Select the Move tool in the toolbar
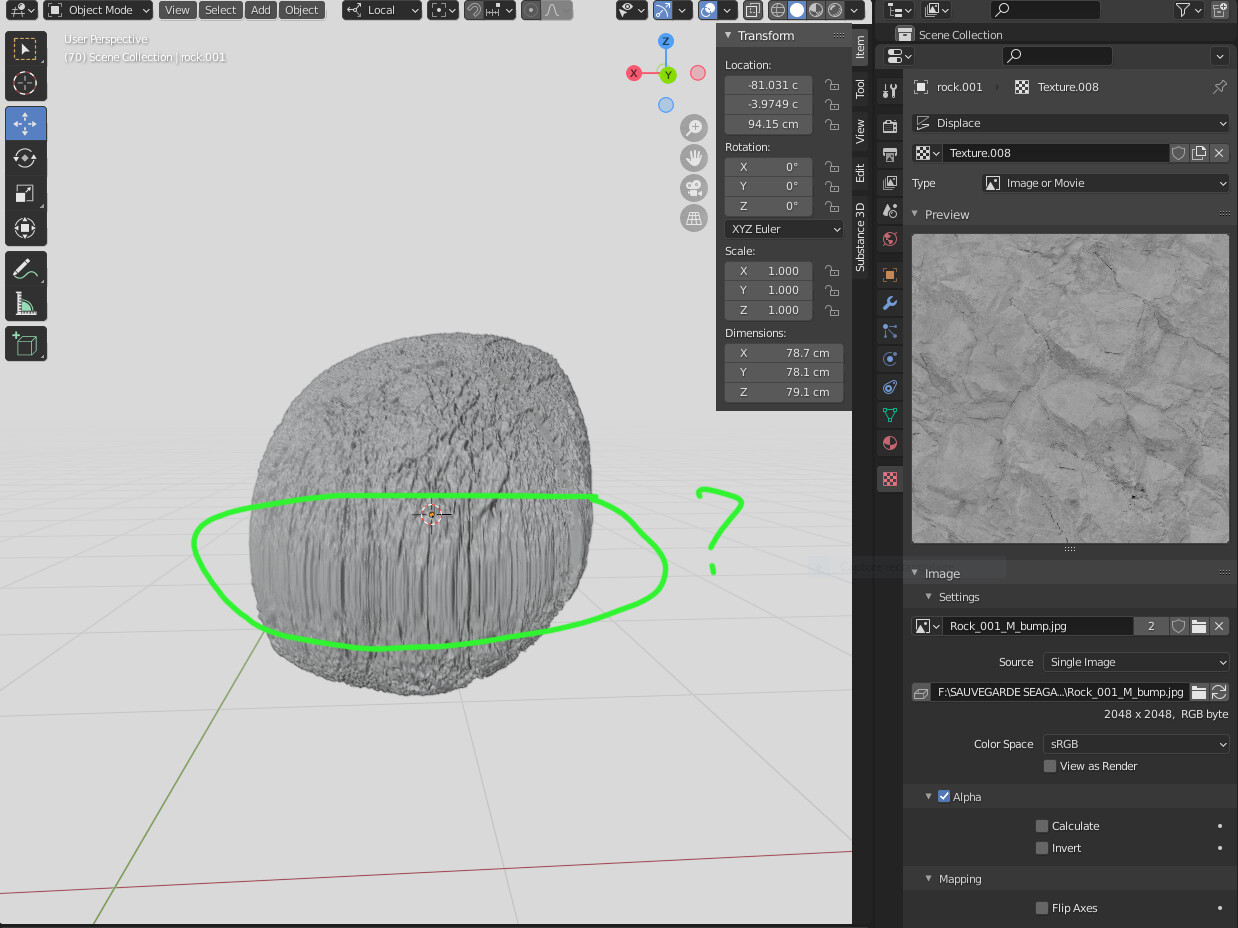This screenshot has height=928, width=1238. coord(26,123)
